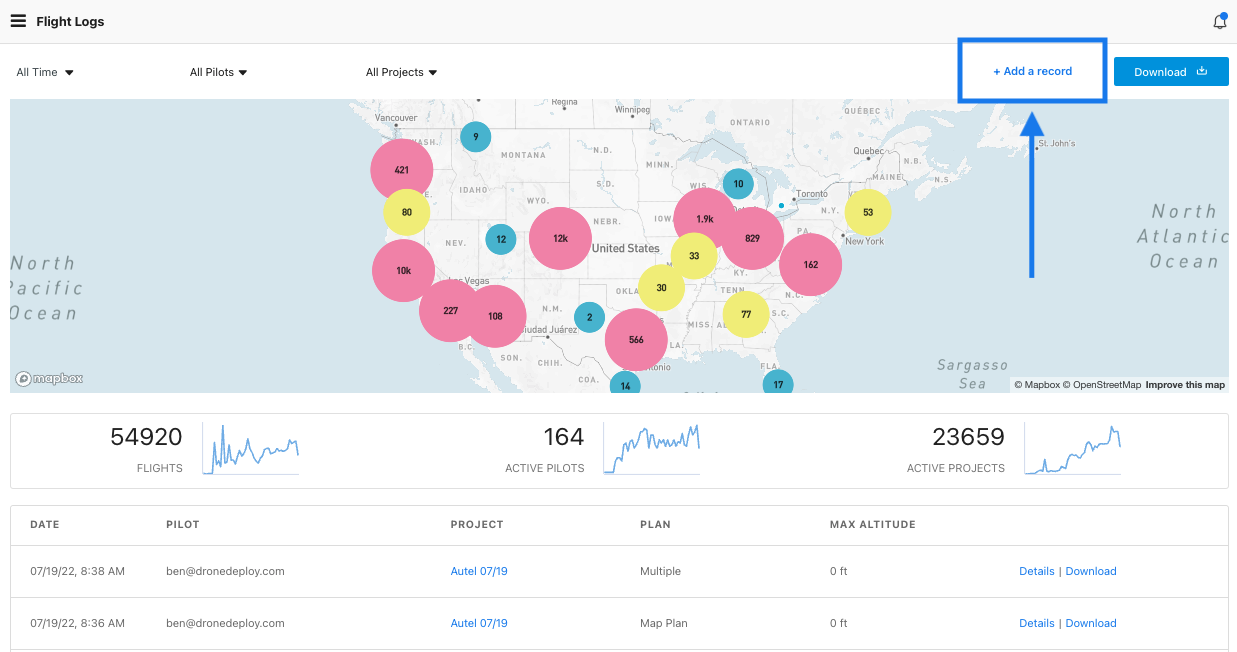Image resolution: width=1237 pixels, height=652 pixels.
Task: Download the 8:36 AM flight log
Action: pyautogui.click(x=1090, y=623)
